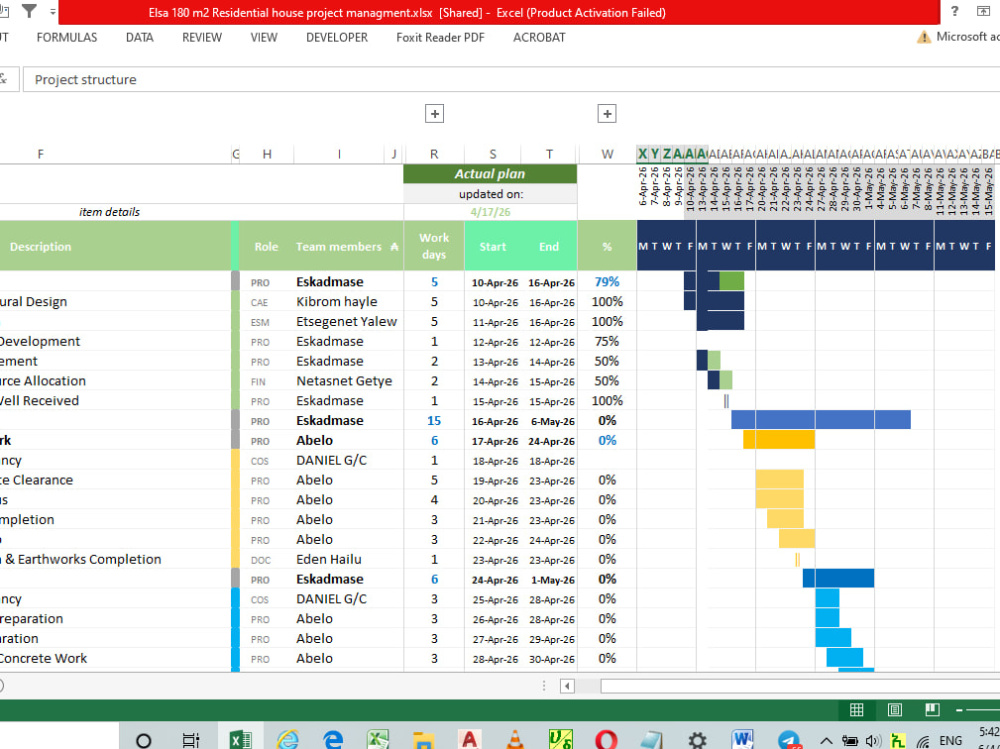Click the formula bar showing Project structure

click(x=510, y=80)
